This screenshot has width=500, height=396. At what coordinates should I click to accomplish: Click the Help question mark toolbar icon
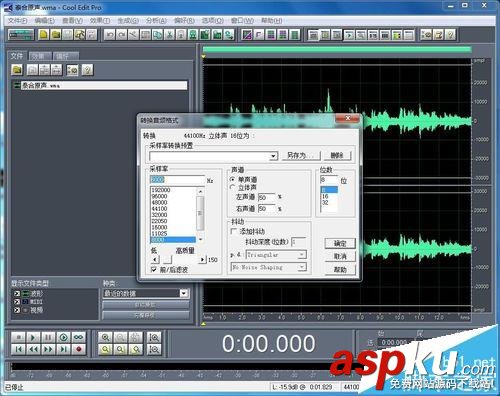pyautogui.click(x=450, y=35)
